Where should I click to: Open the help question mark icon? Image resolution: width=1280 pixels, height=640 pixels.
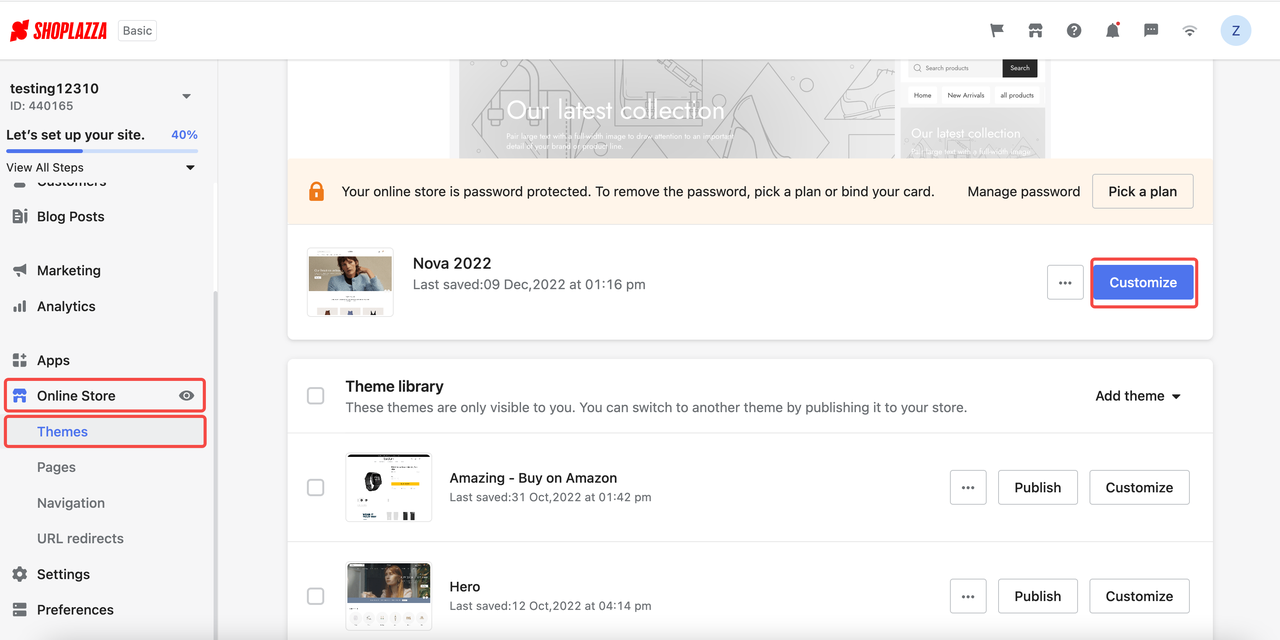tap(1074, 31)
